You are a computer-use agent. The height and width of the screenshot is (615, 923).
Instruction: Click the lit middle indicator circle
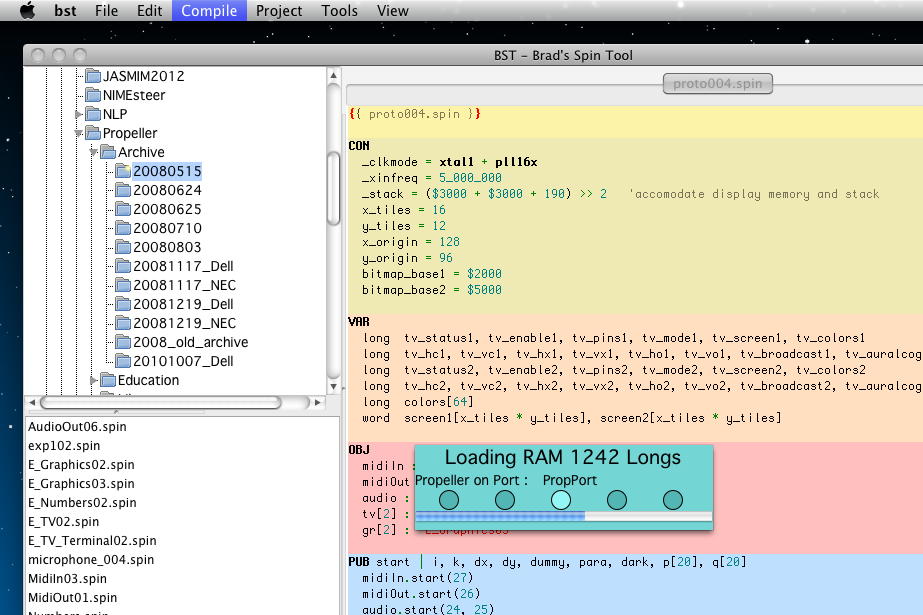pos(561,499)
